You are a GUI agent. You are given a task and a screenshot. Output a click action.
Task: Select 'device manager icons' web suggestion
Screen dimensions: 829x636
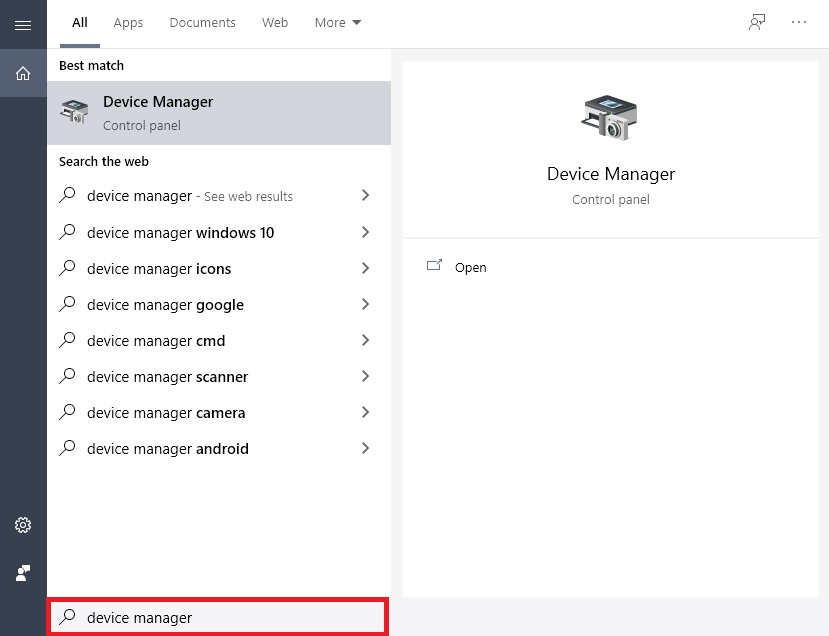tap(159, 269)
